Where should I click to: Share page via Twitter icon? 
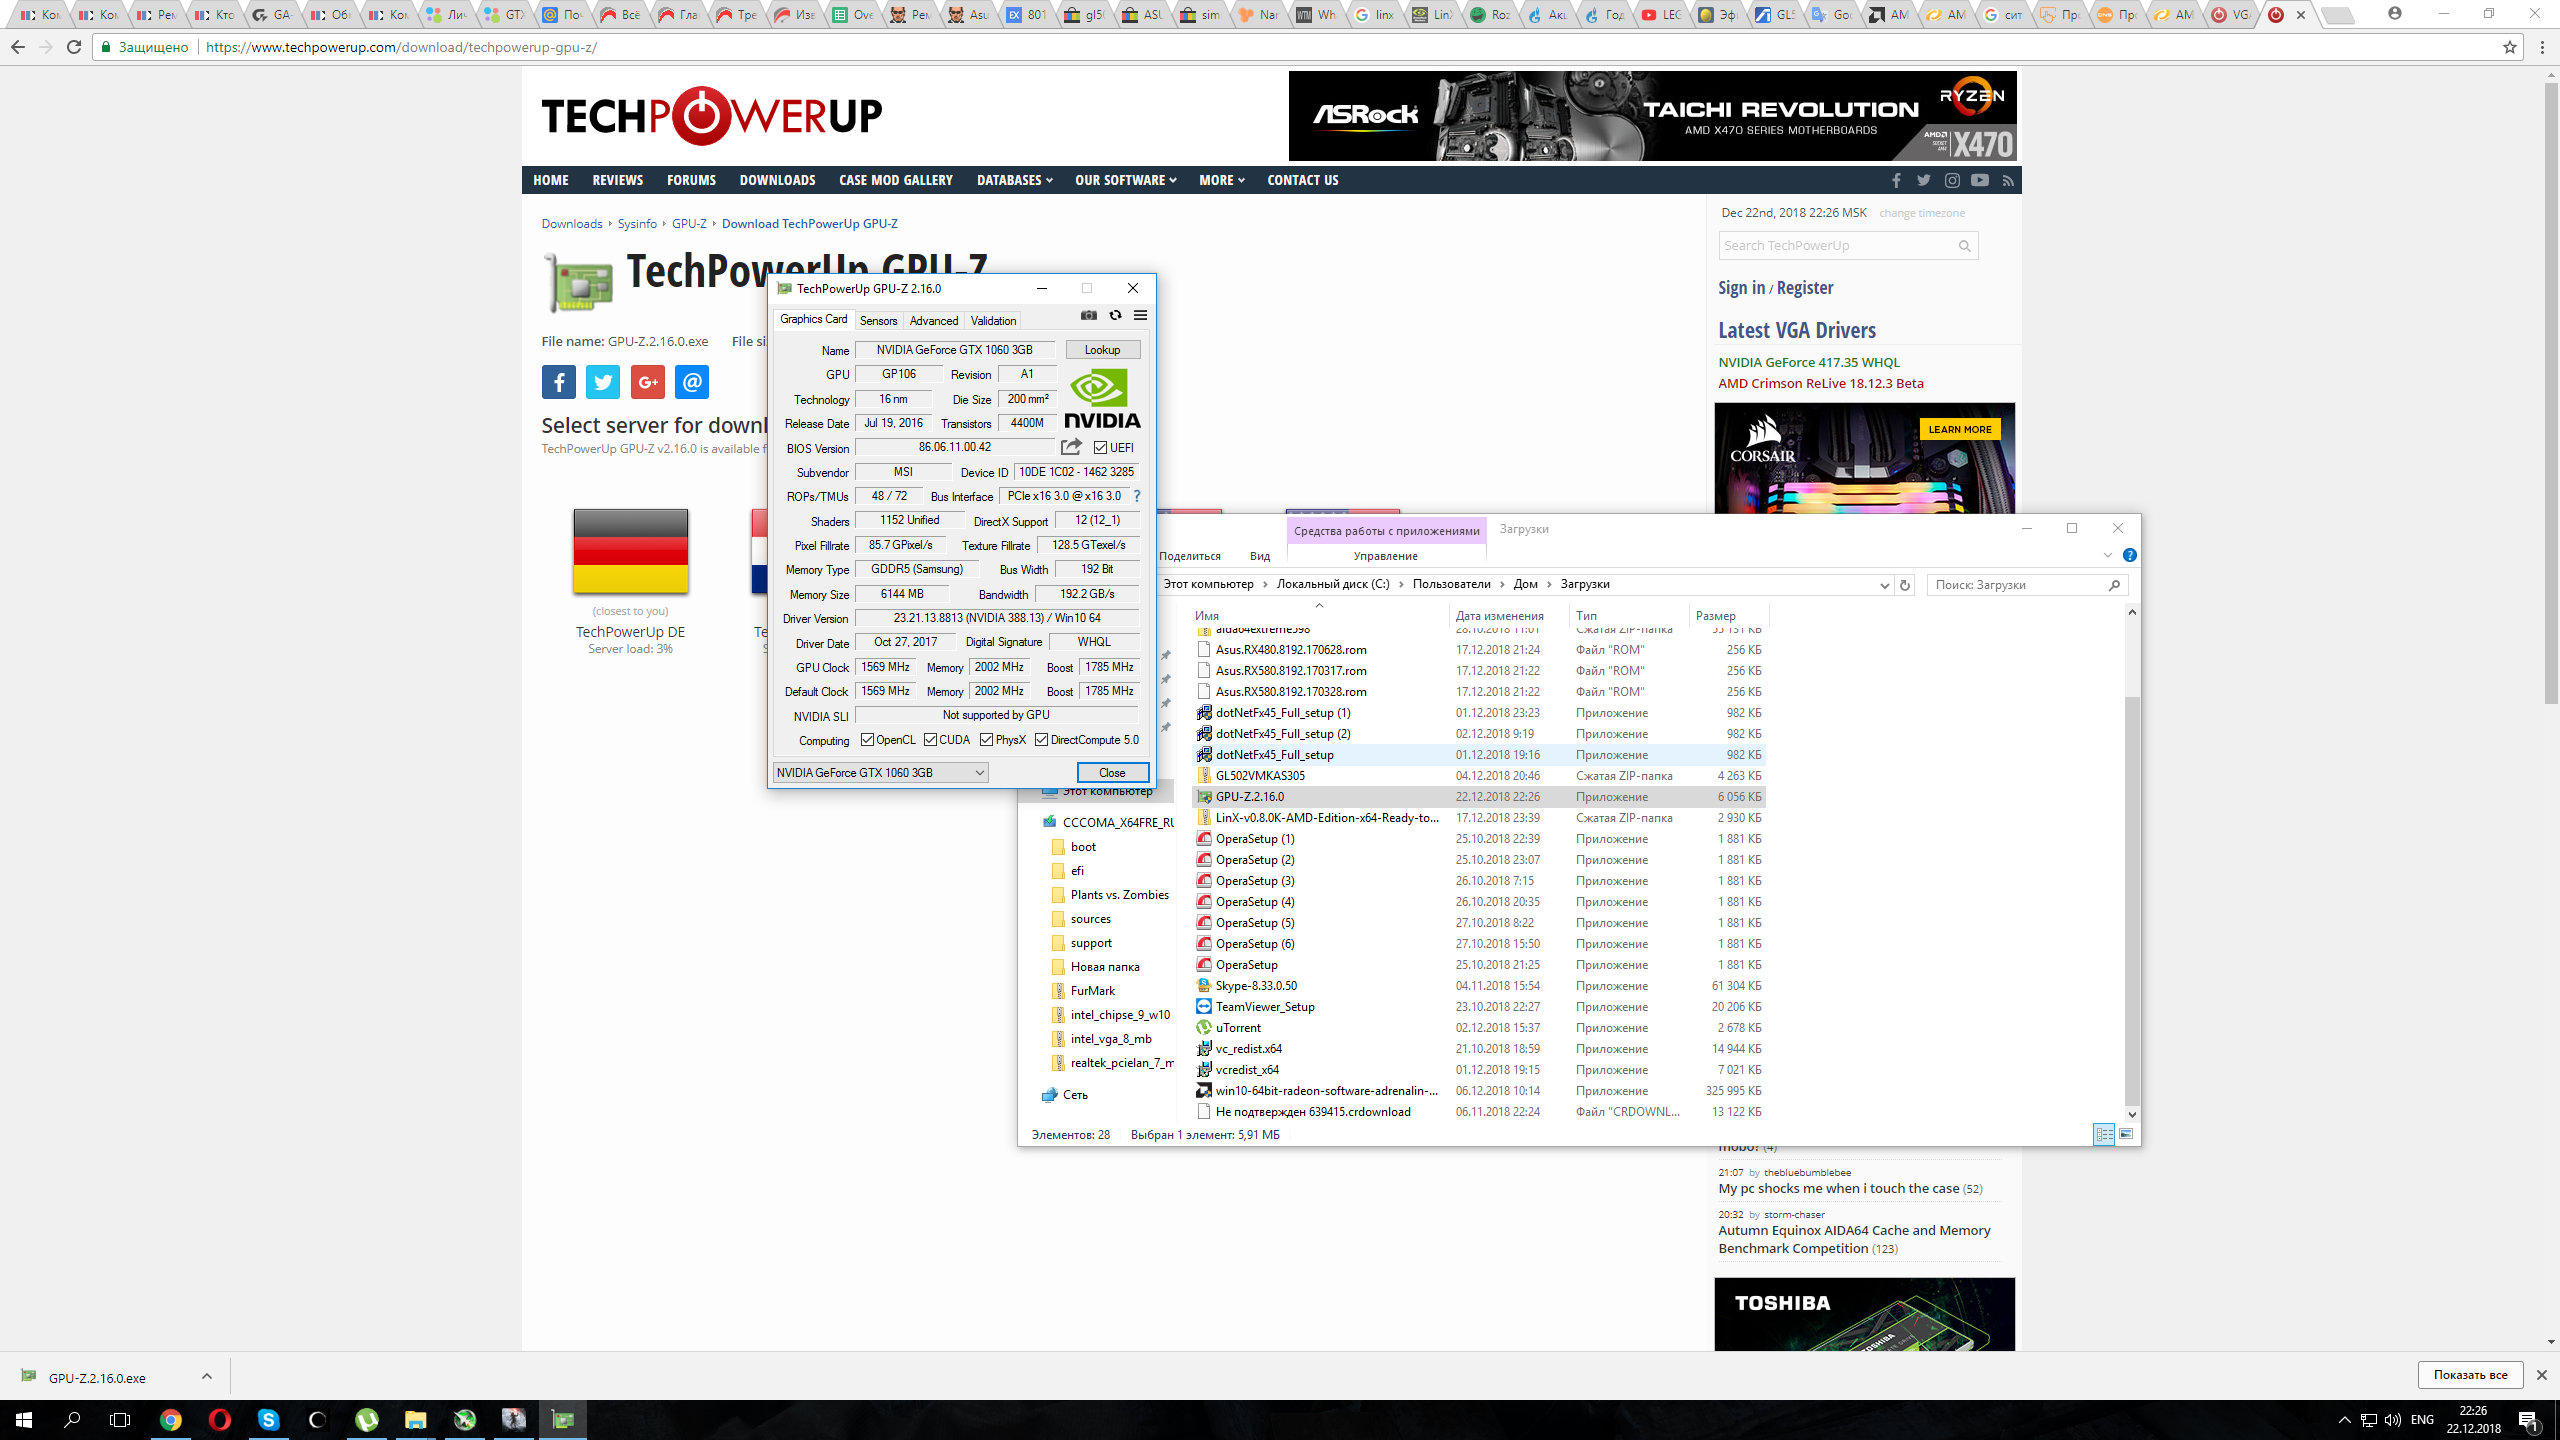tap(603, 382)
